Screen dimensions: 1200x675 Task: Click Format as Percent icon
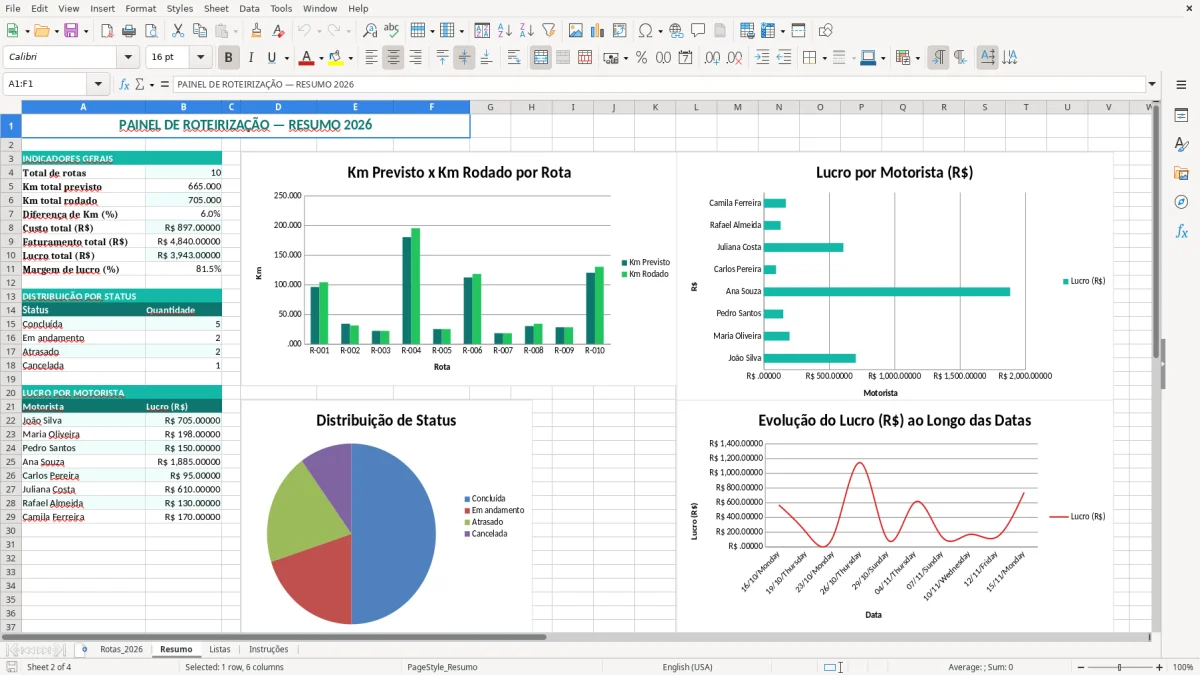click(x=641, y=58)
